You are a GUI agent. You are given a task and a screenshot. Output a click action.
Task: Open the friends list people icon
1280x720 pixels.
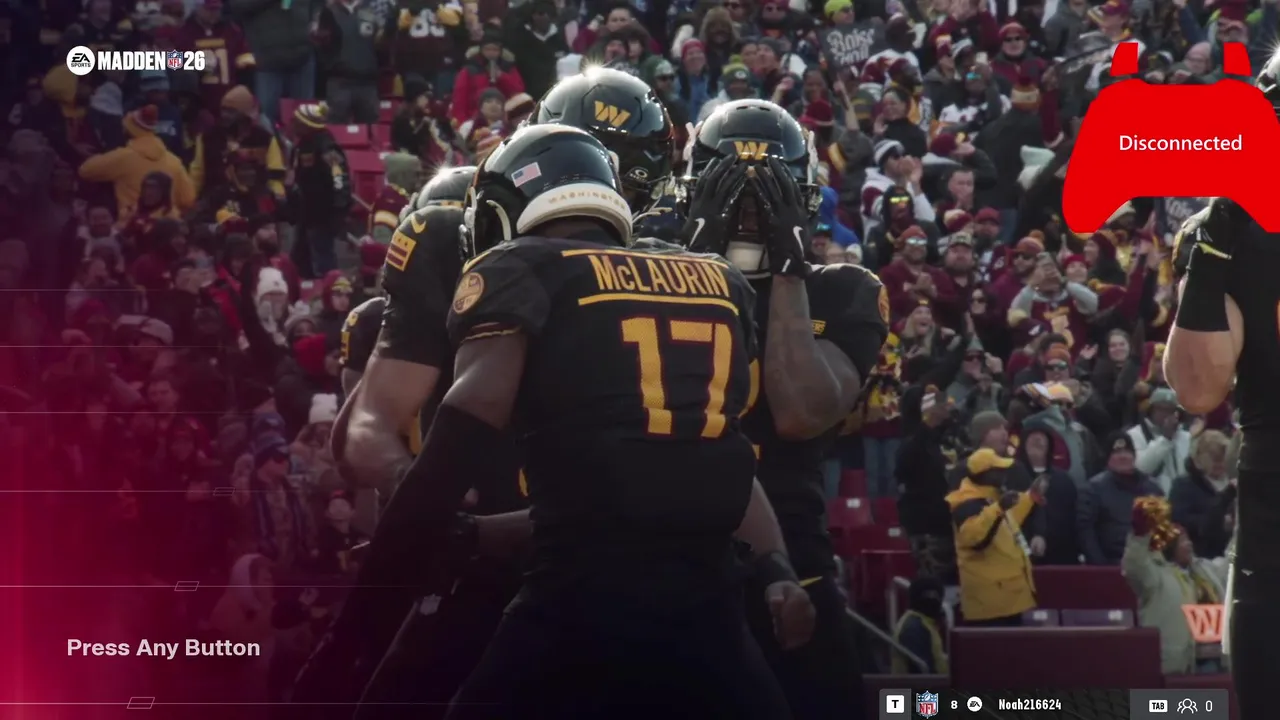pos(1187,706)
